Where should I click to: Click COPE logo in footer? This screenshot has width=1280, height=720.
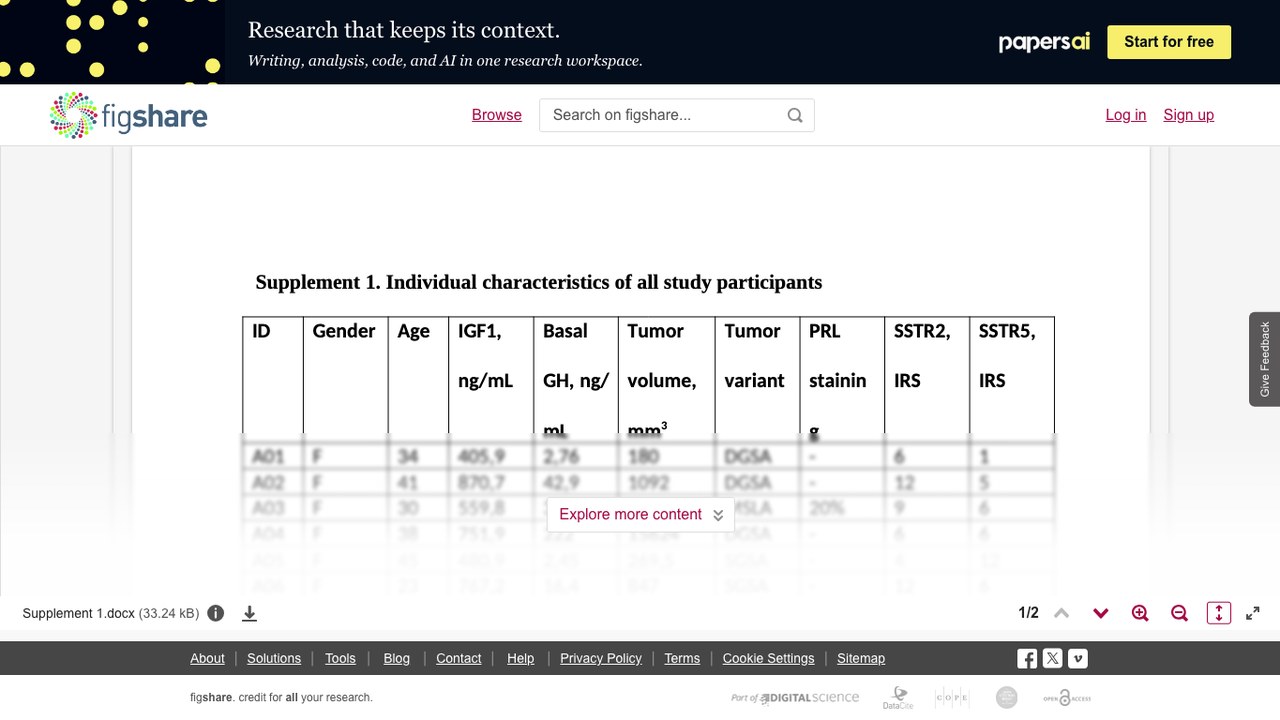[x=952, y=698]
